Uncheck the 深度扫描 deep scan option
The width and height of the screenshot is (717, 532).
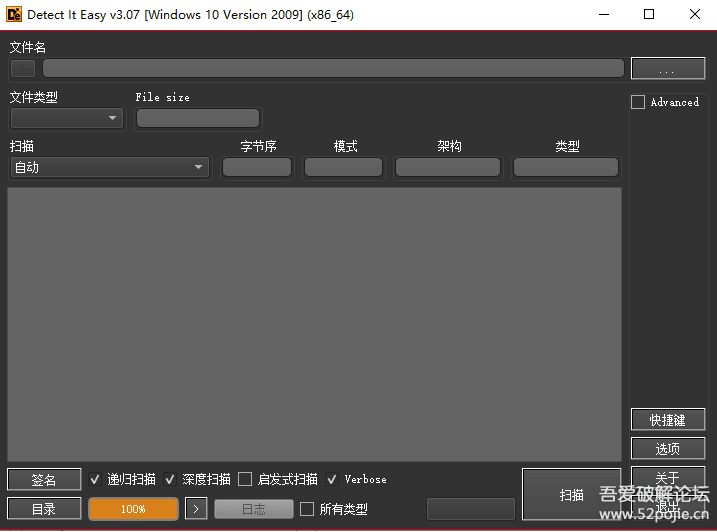(170, 479)
